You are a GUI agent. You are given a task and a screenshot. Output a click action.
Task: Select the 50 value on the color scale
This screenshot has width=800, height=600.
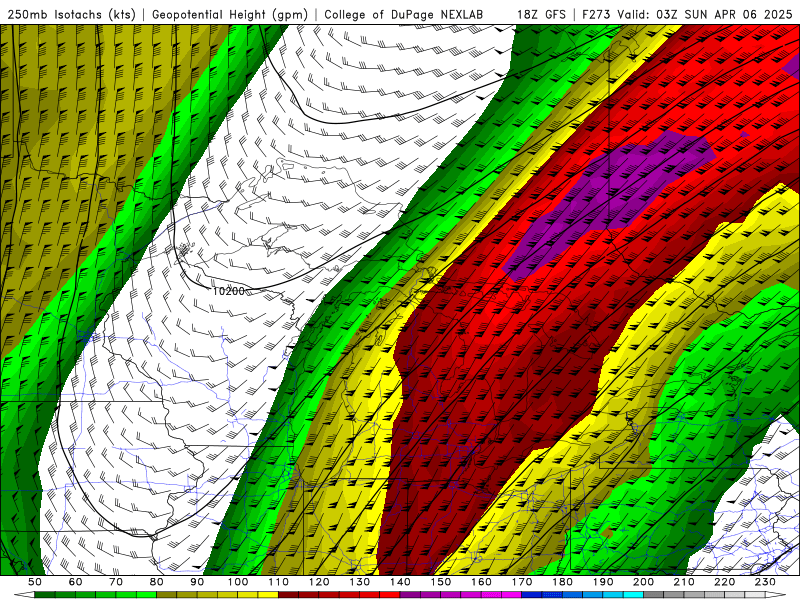[35, 582]
